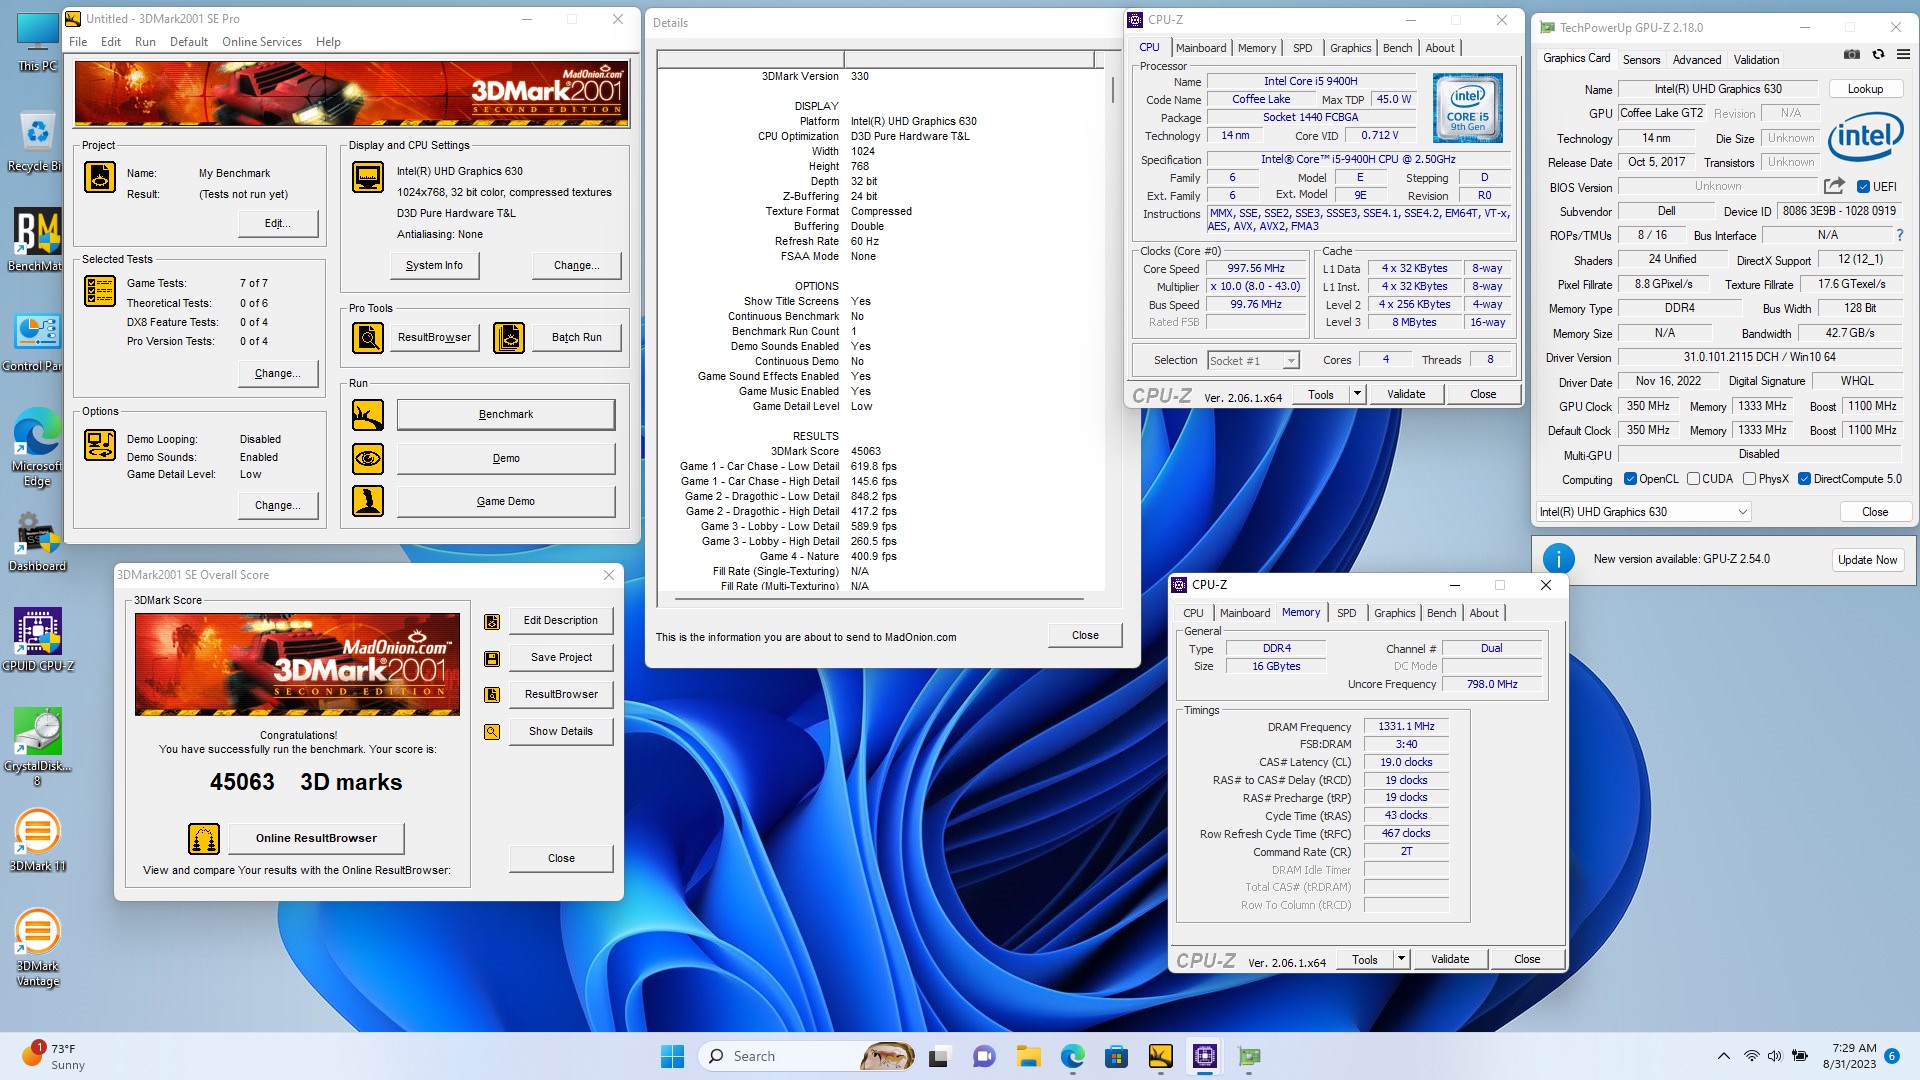Click the Online ResultBrowser button
Screen dimensions: 1920x1080
point(316,838)
